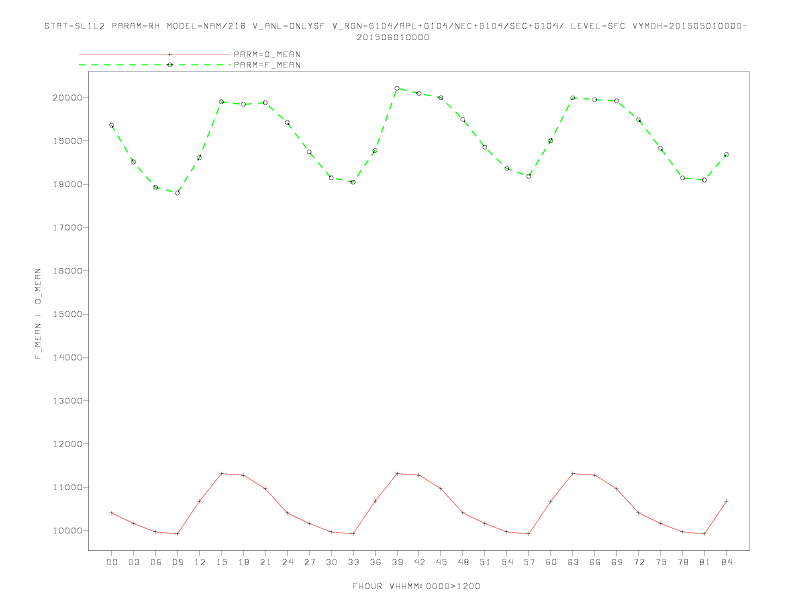Click the x-axis tick label 12
Viewport: 792px width, 612px height.
click(x=200, y=562)
